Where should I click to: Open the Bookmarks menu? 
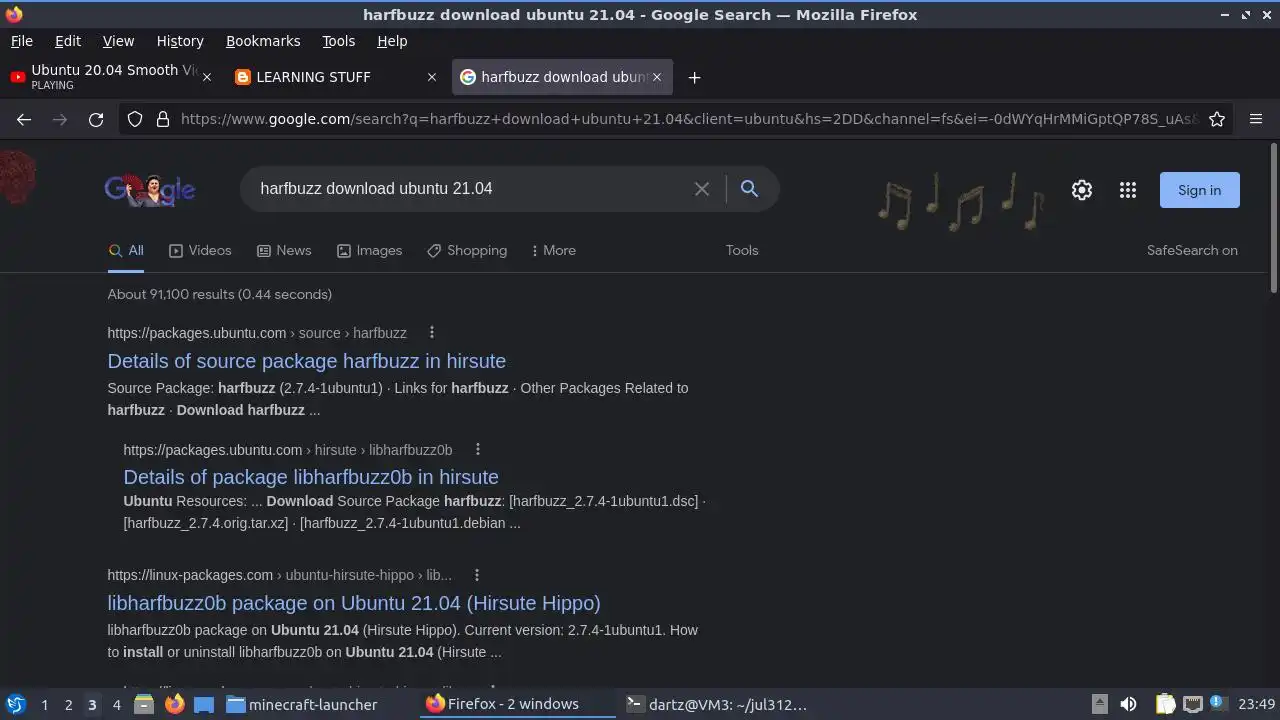pos(263,41)
